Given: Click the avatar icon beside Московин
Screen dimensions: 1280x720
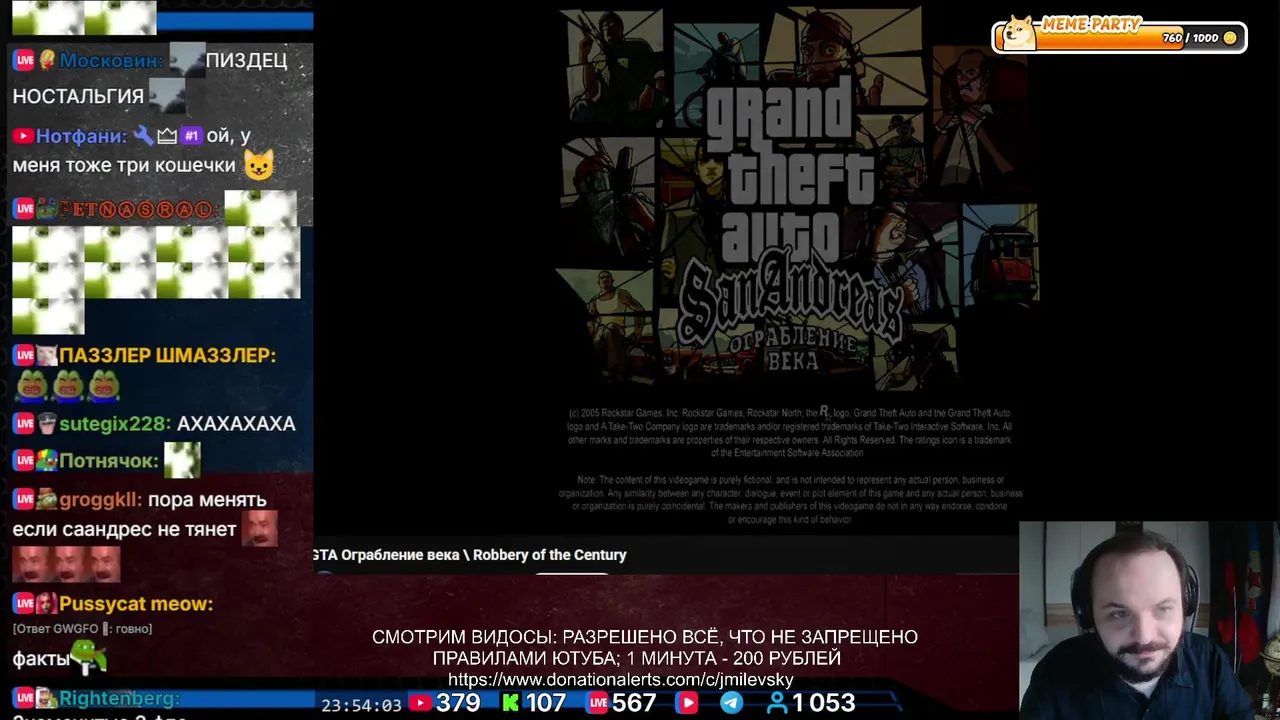Looking at the screenshot, I should 47,60.
